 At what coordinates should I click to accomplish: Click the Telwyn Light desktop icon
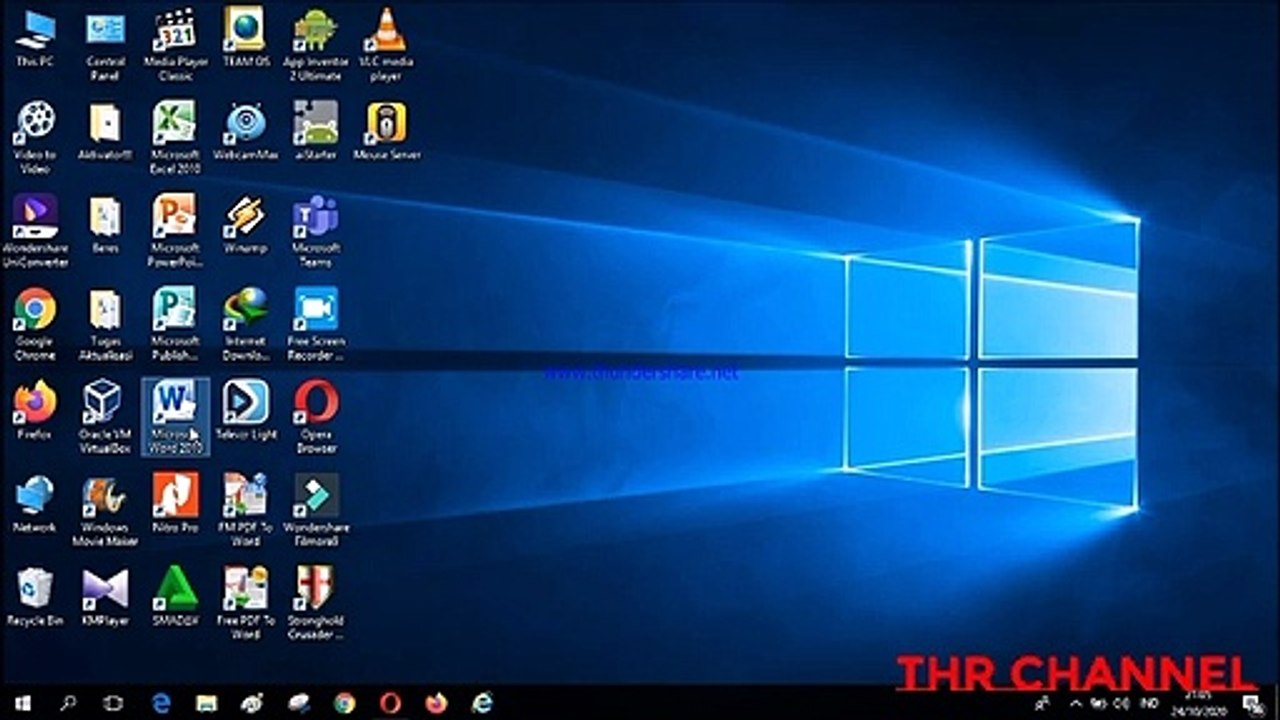point(245,410)
